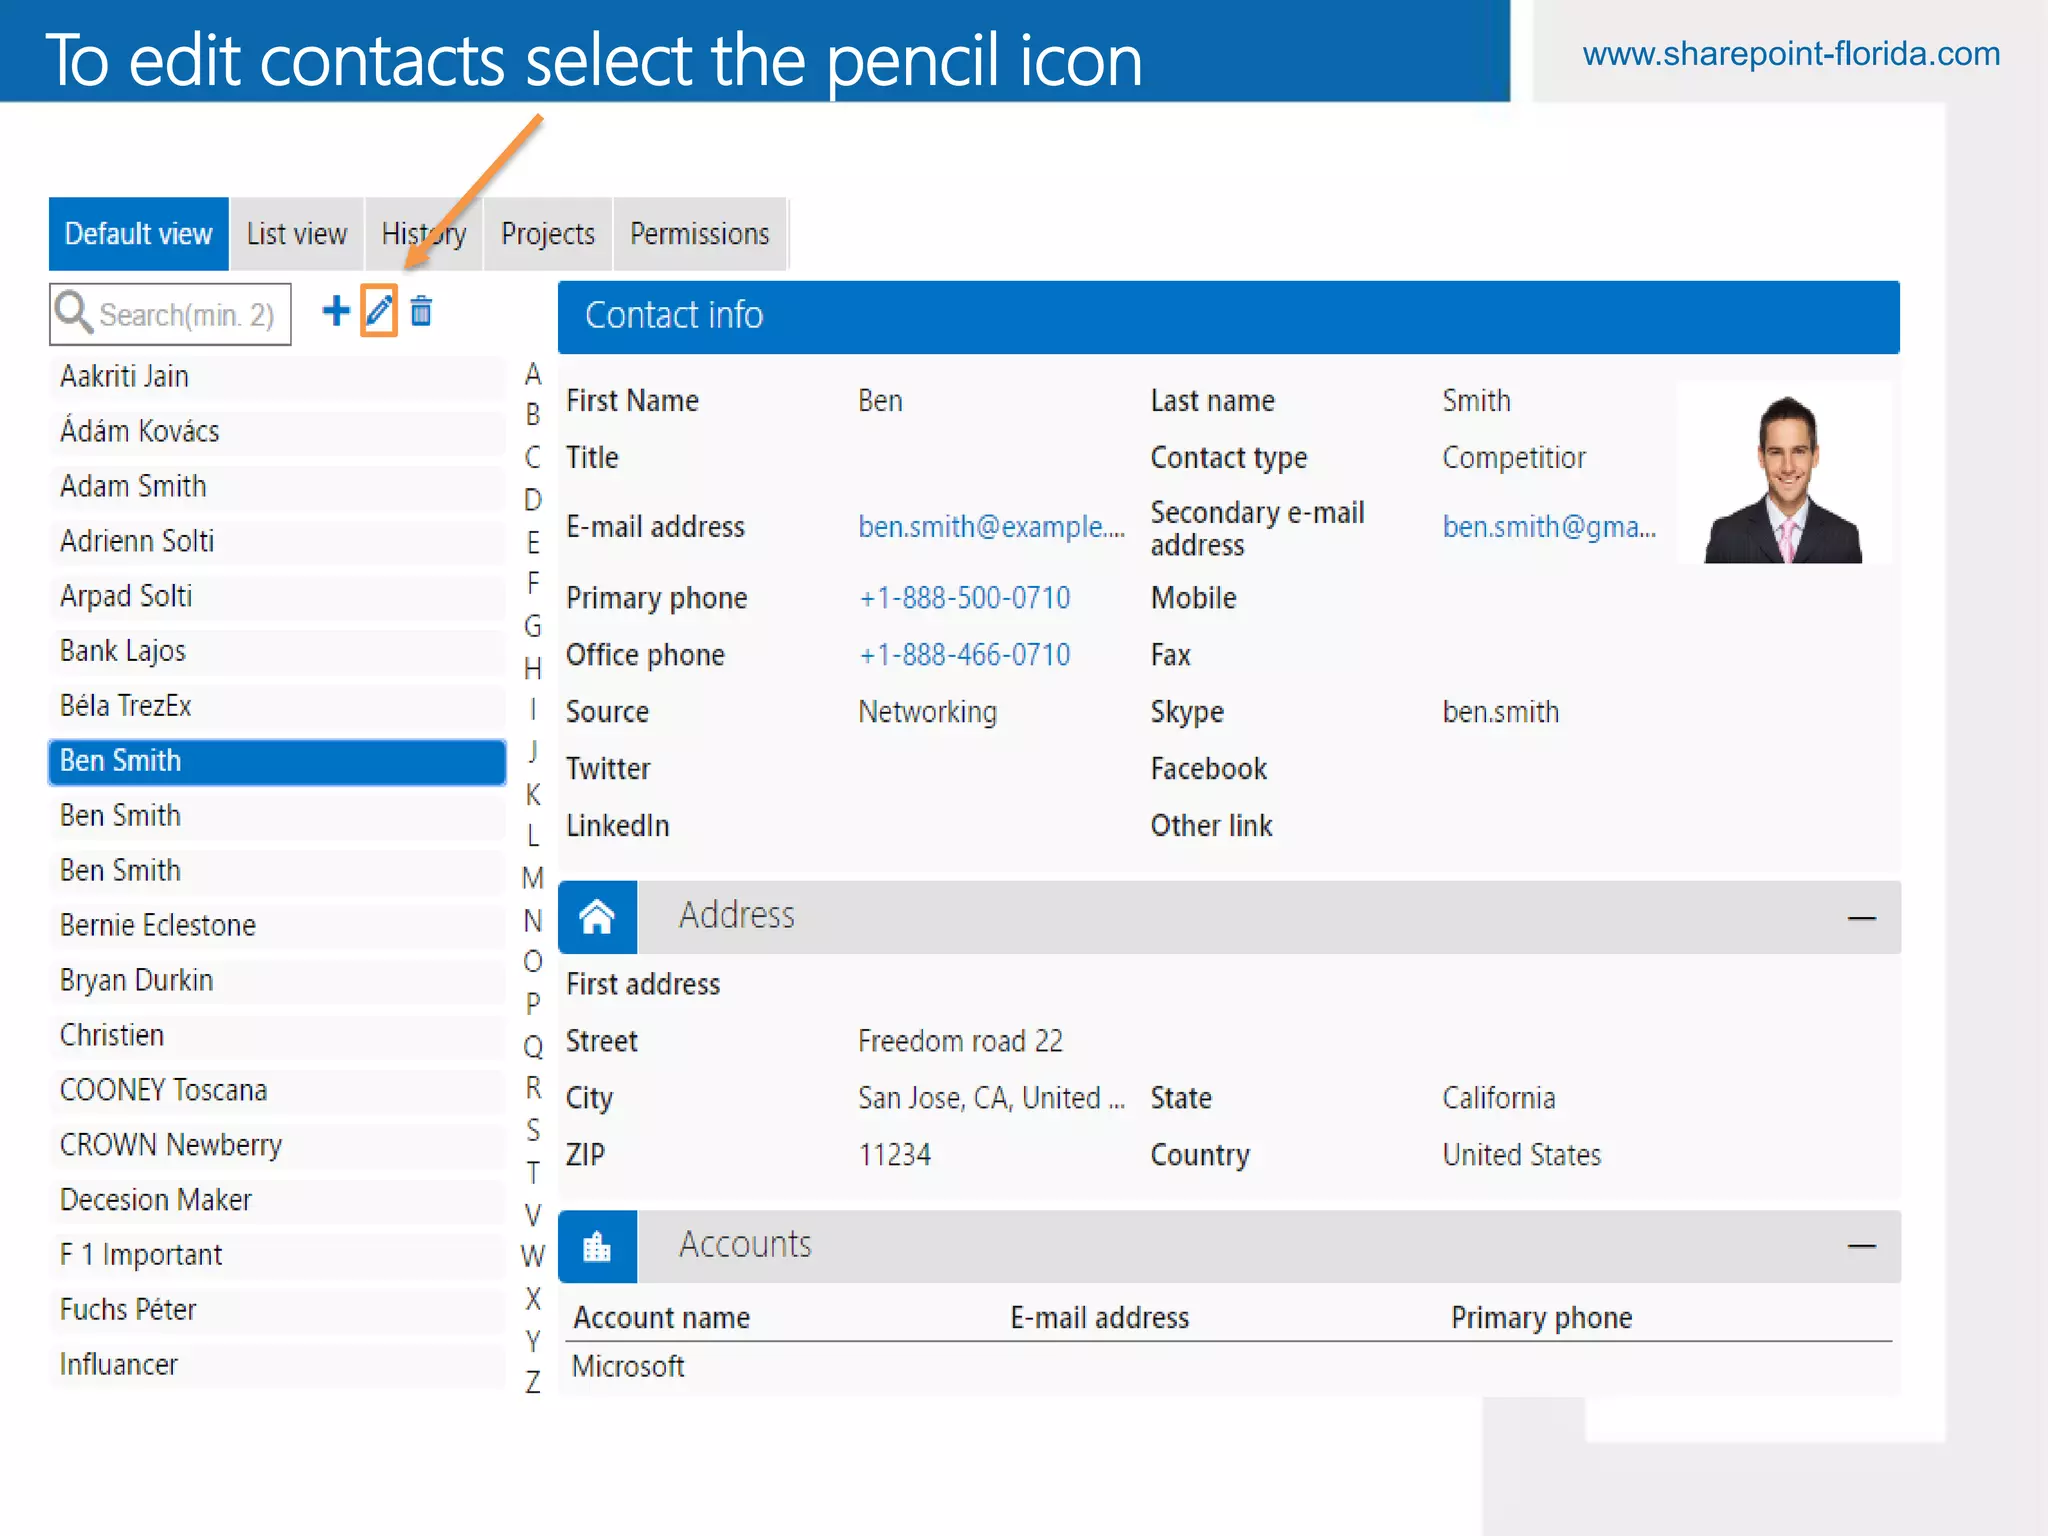Jump to letter N in index
2048x1536 pixels.
533,921
